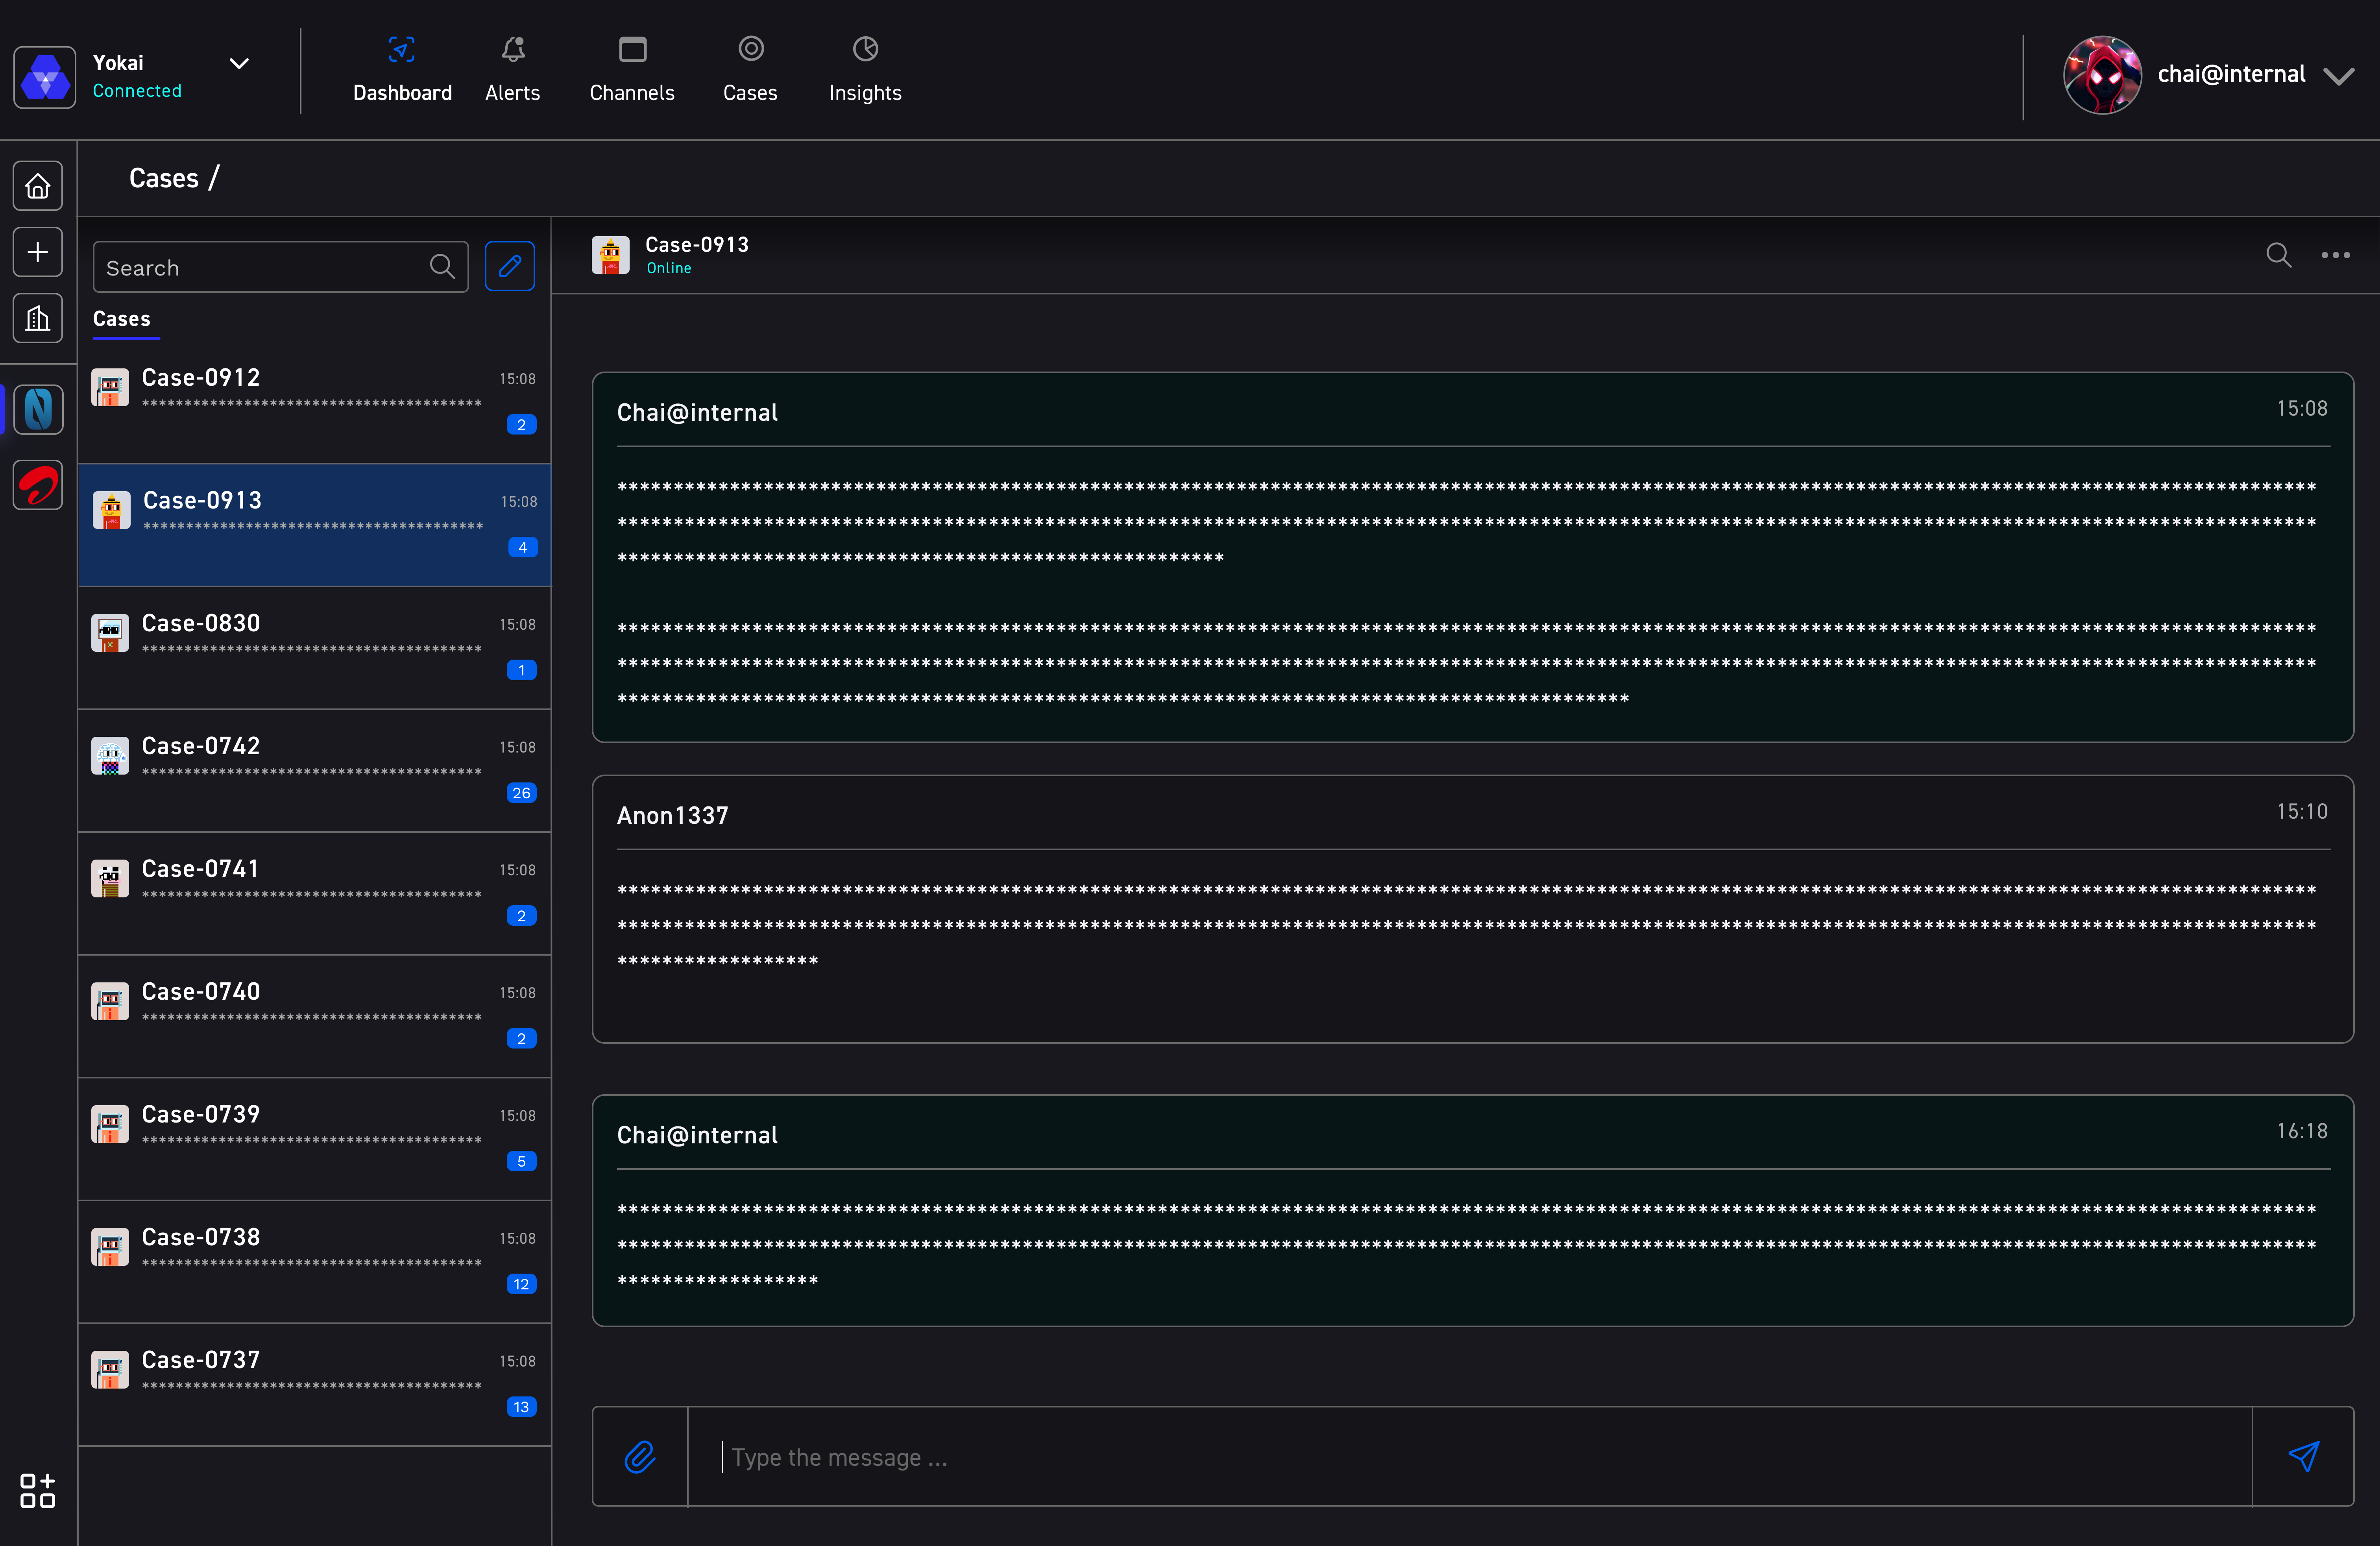Open Case-0739 in the list

[x=315, y=1139]
